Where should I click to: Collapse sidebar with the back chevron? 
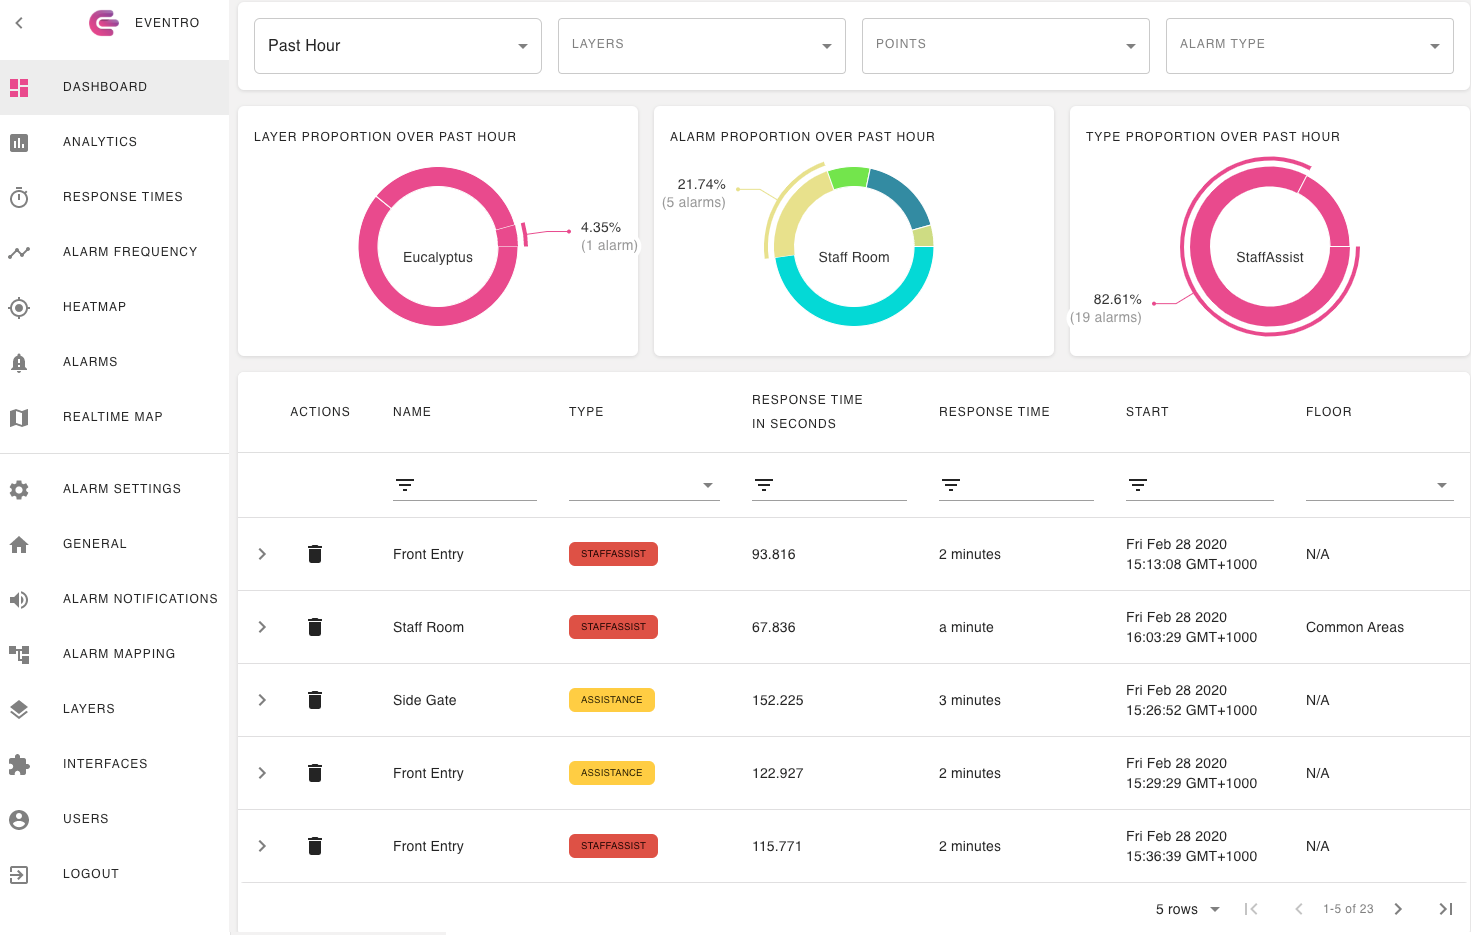click(19, 22)
